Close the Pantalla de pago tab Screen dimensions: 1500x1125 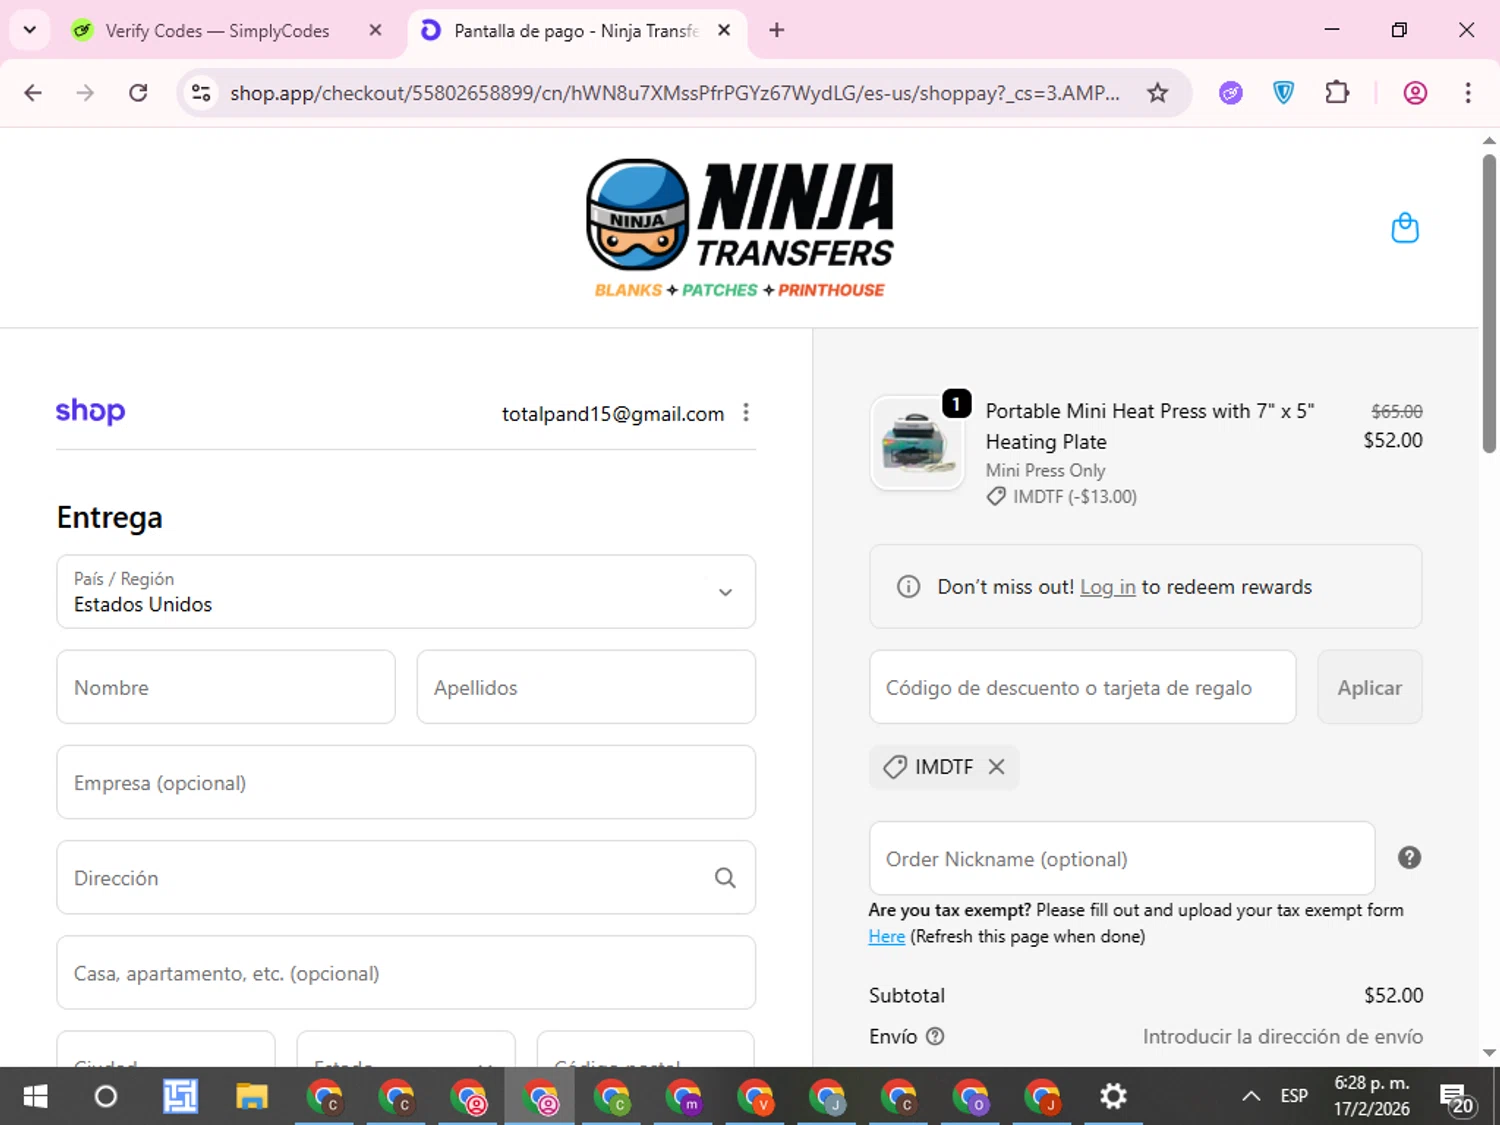724,30
